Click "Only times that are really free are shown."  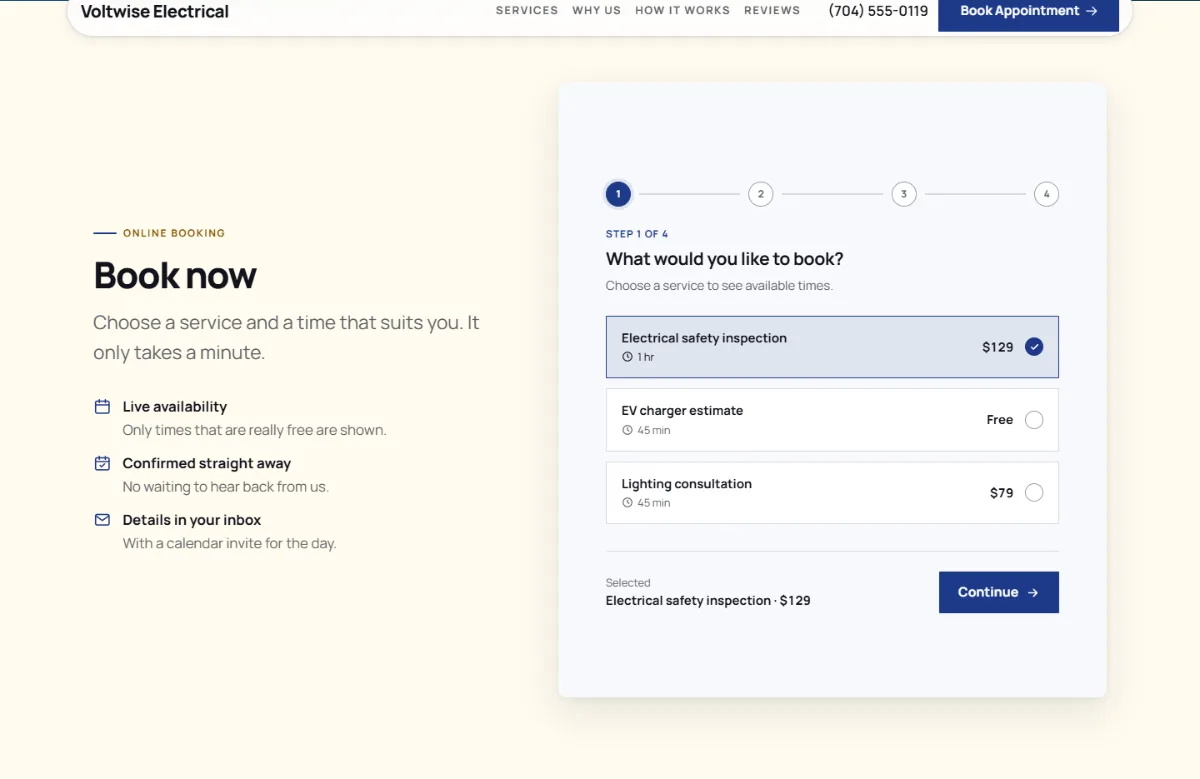[x=254, y=430]
